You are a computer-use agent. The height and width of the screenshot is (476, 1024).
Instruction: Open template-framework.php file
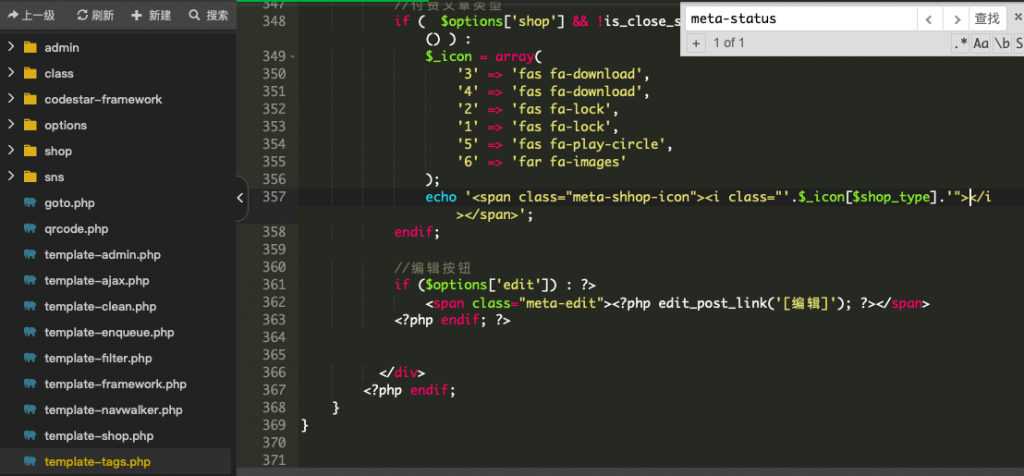[116, 384]
